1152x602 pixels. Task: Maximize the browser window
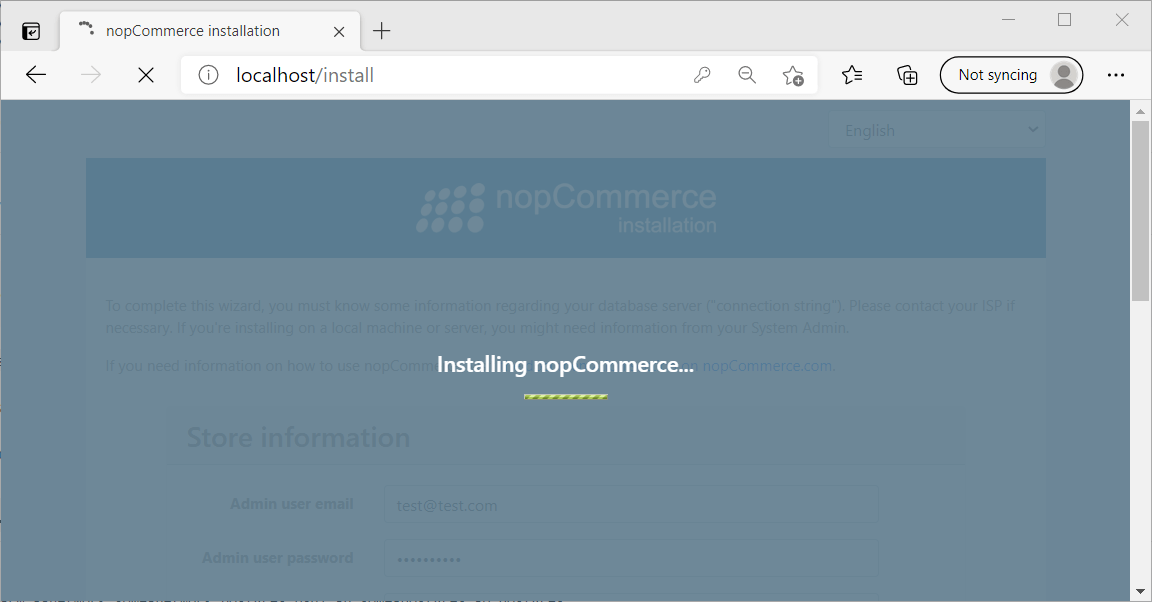[1065, 20]
